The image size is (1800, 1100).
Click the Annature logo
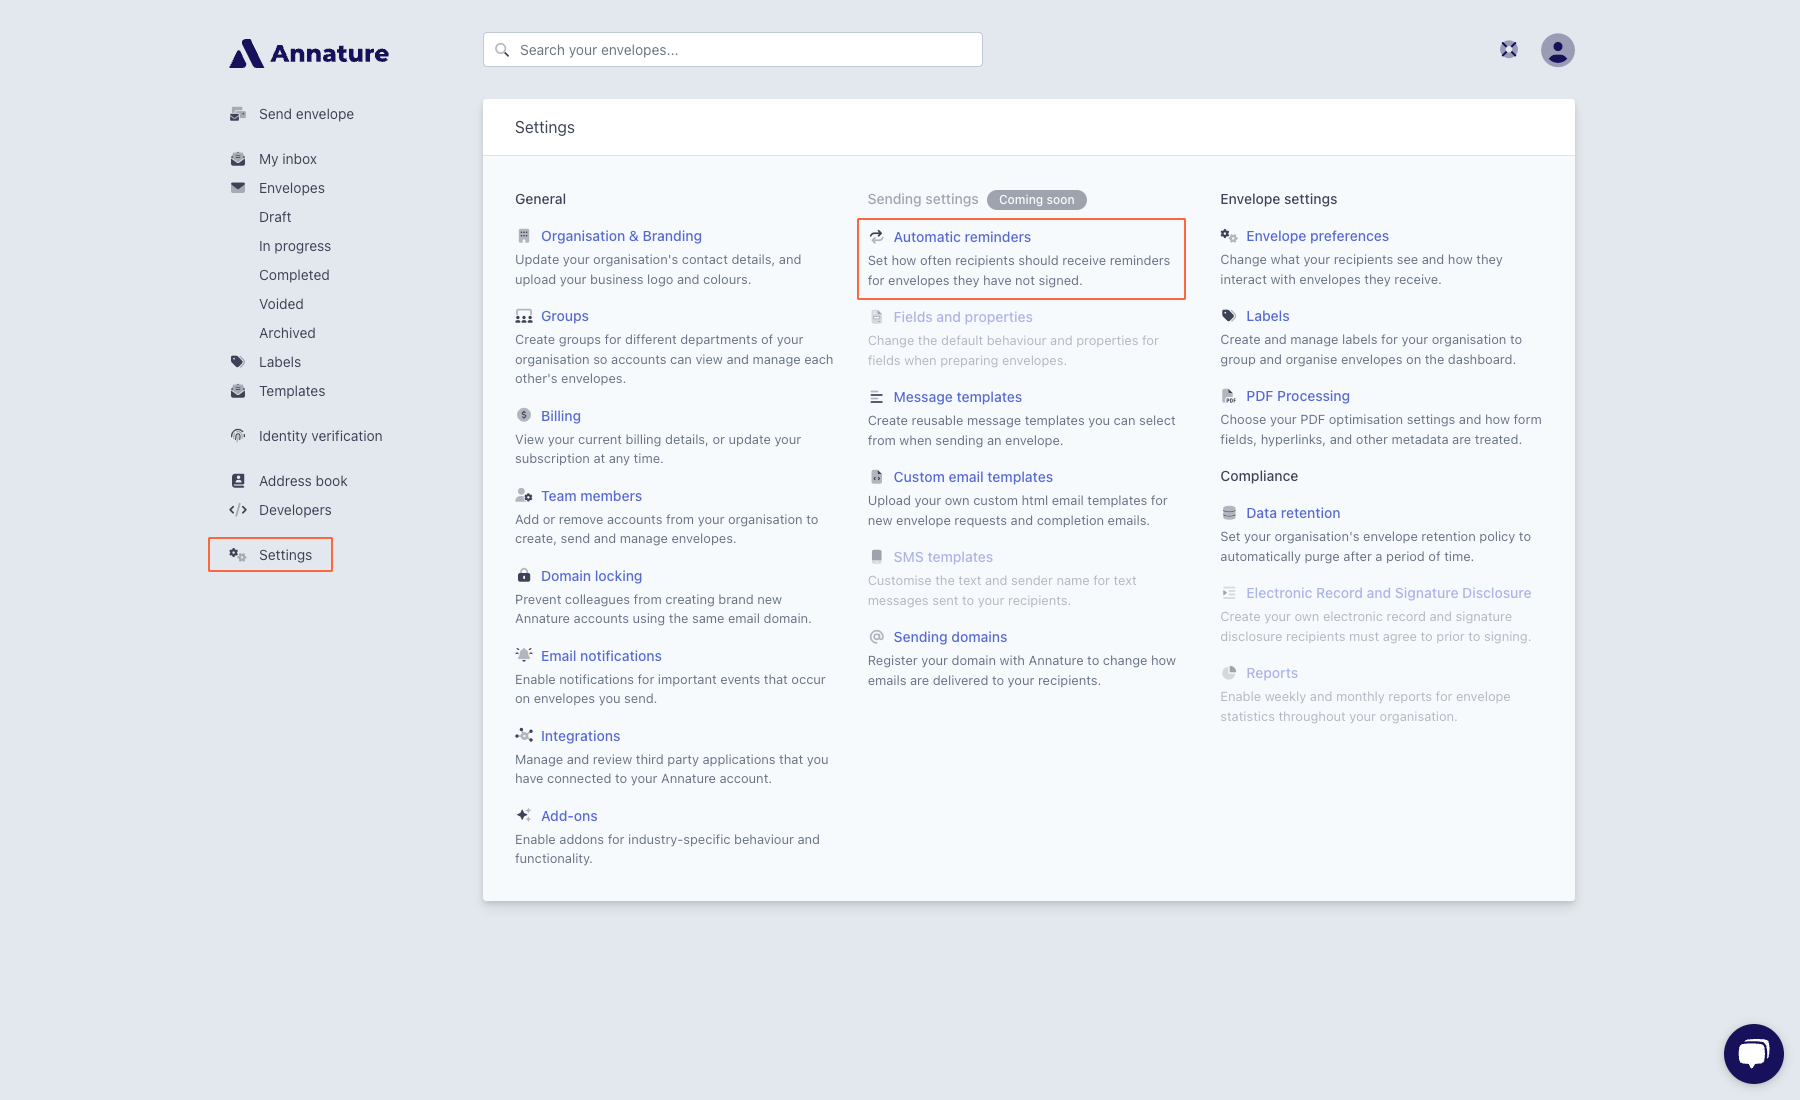click(308, 53)
